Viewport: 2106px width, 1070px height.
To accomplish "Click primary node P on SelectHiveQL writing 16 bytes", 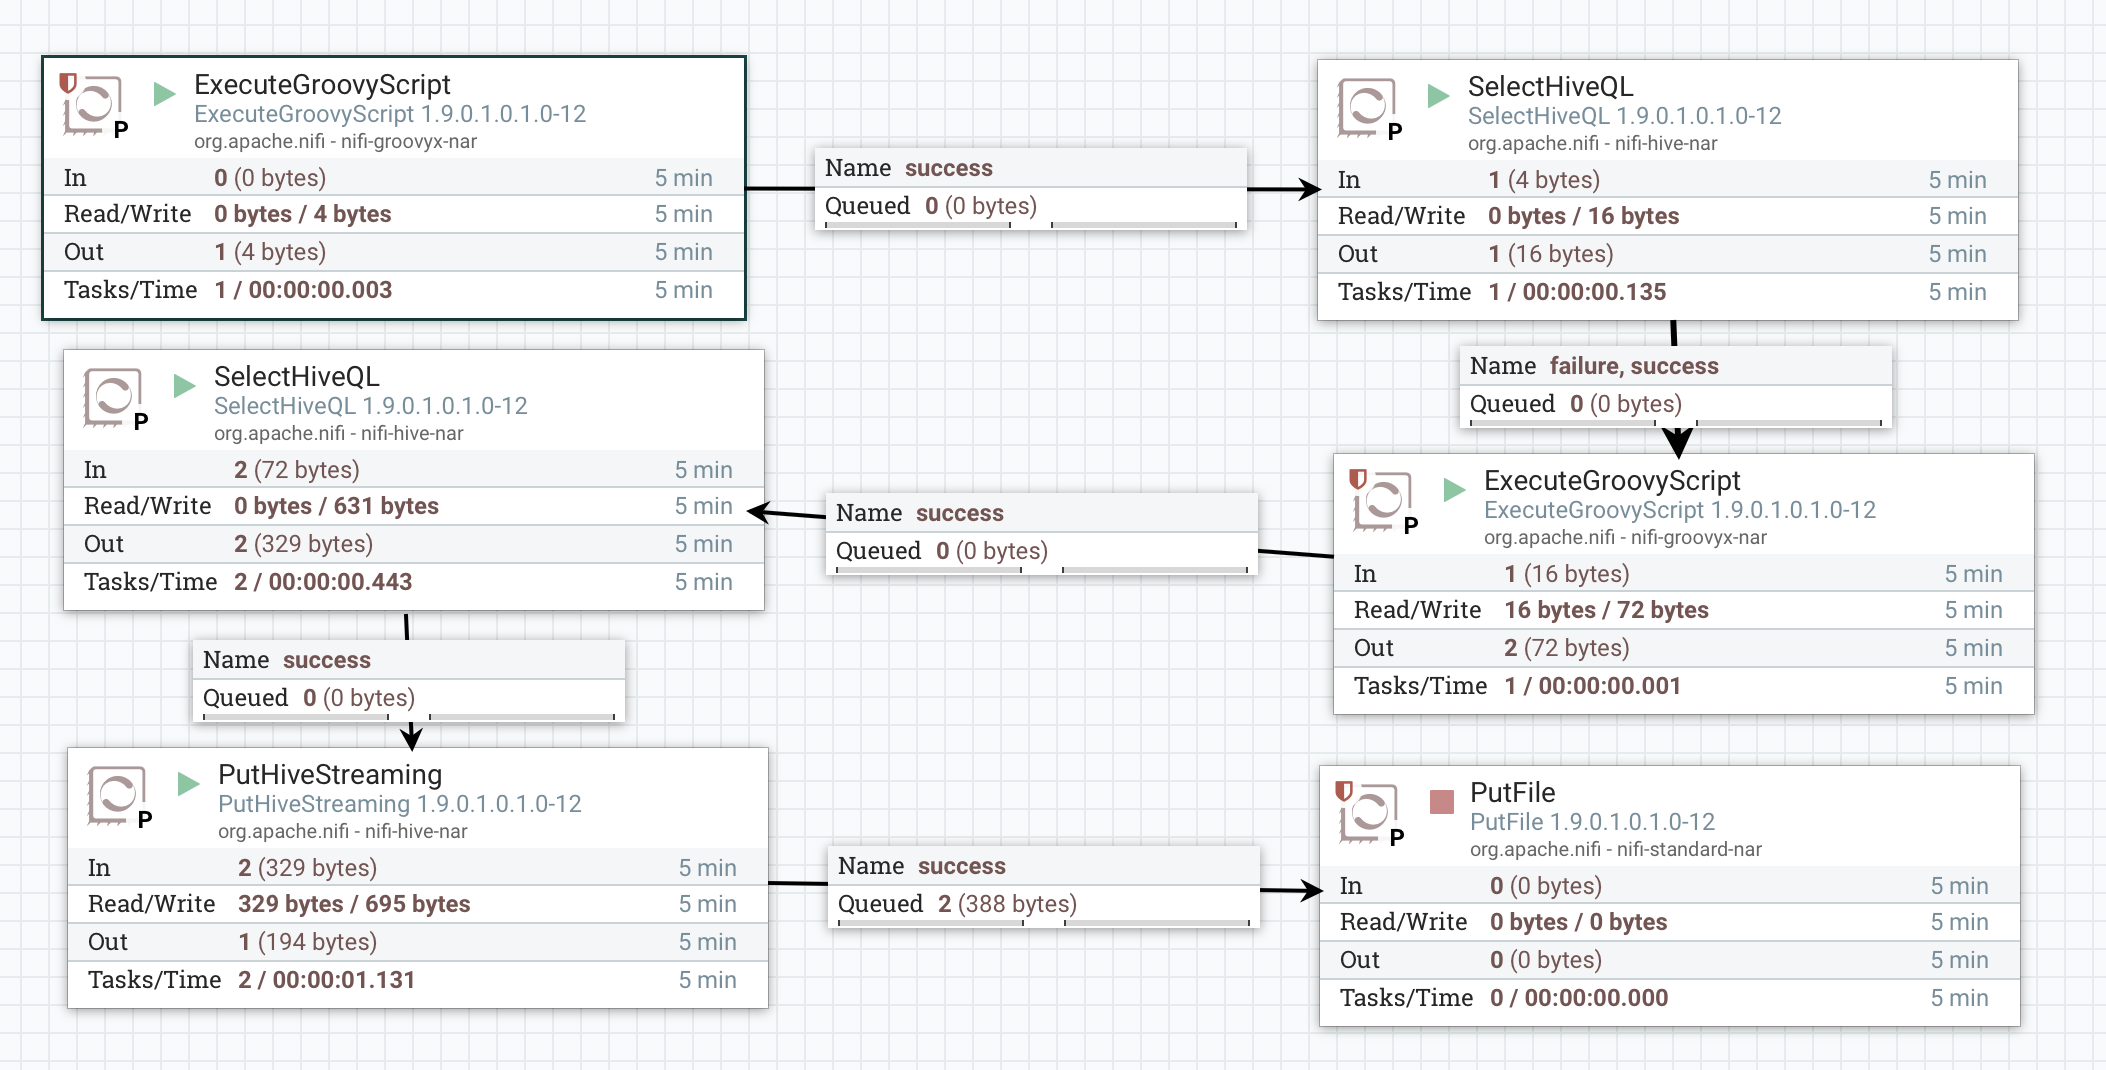I will tap(1395, 132).
